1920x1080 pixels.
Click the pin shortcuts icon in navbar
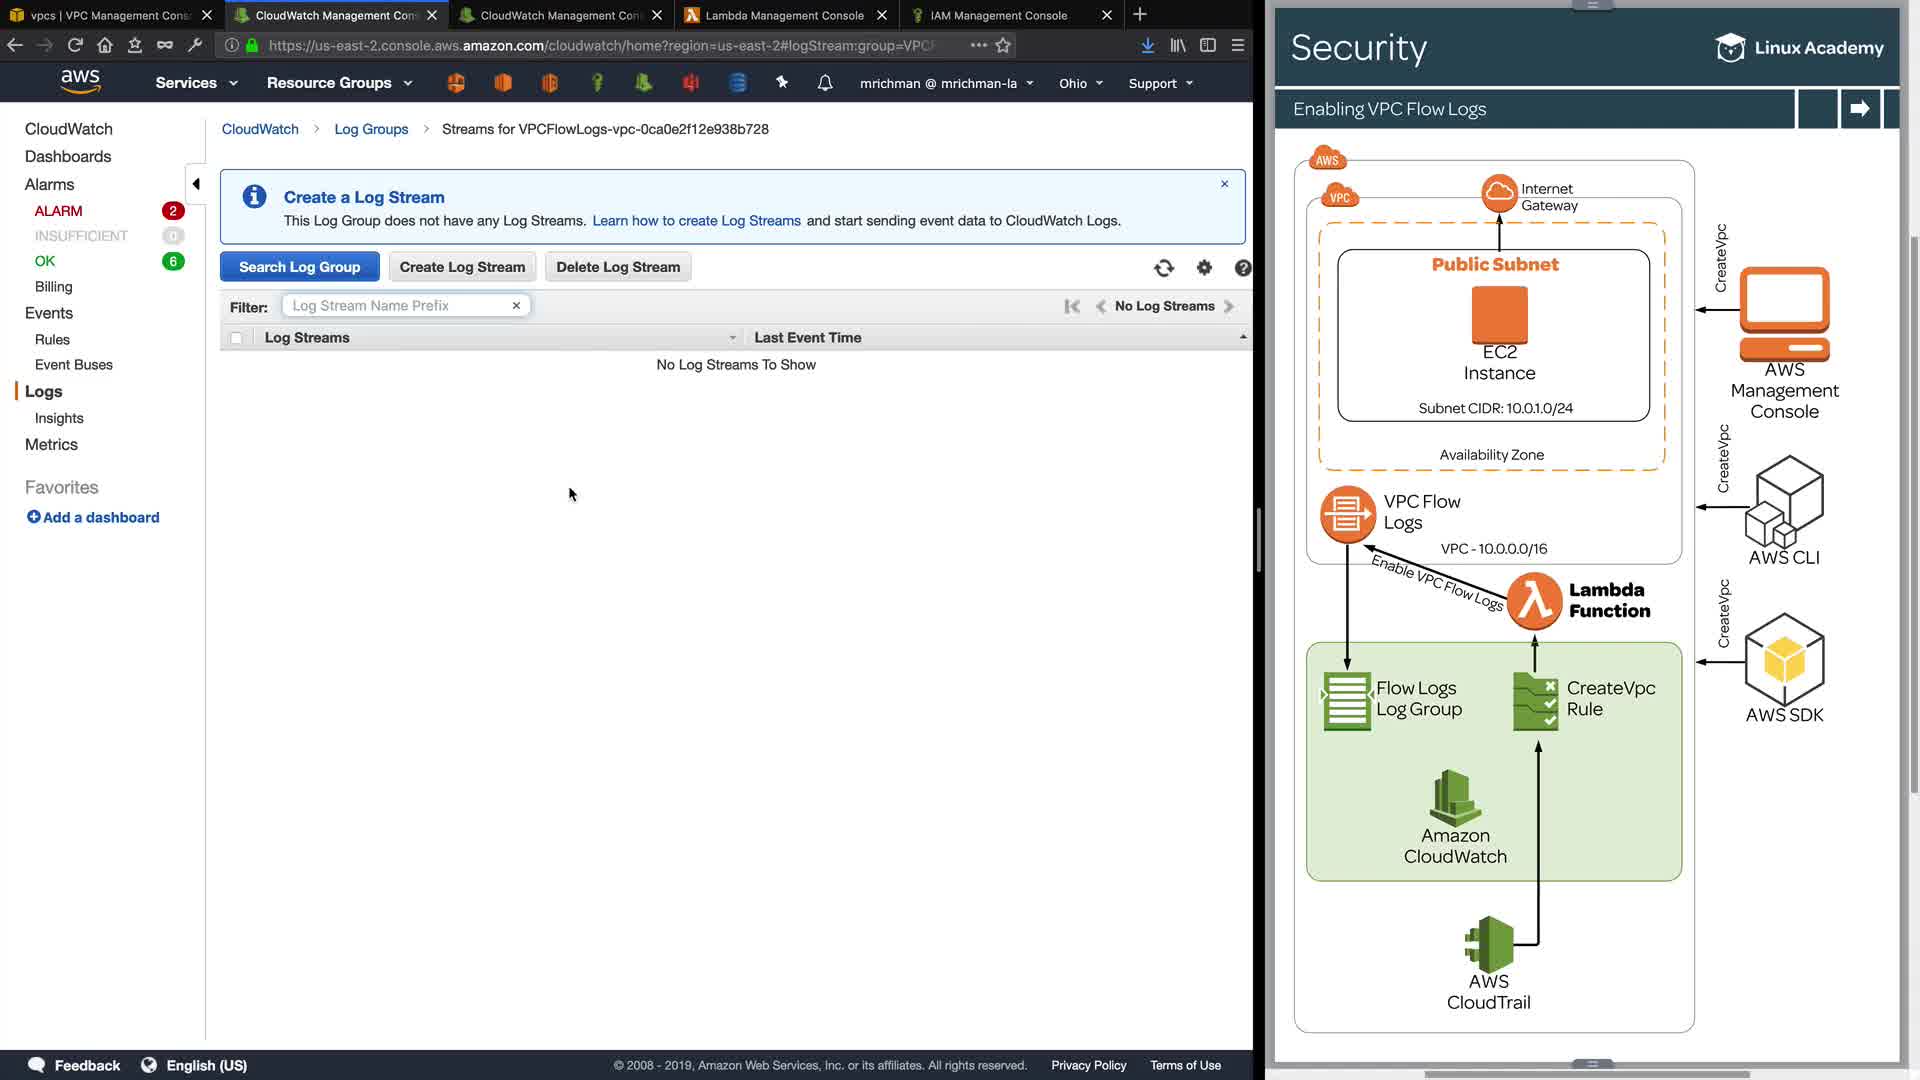coord(782,83)
